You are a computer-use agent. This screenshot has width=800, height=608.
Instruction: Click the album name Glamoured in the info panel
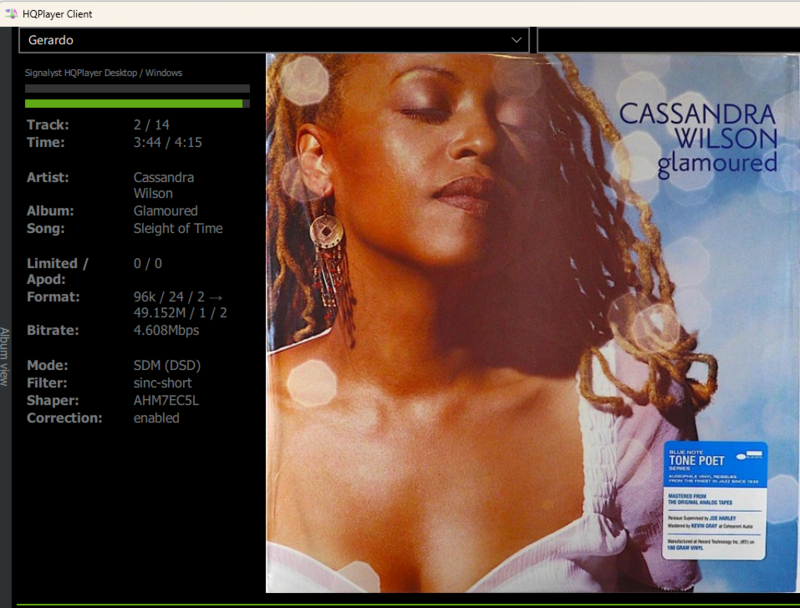coord(165,211)
